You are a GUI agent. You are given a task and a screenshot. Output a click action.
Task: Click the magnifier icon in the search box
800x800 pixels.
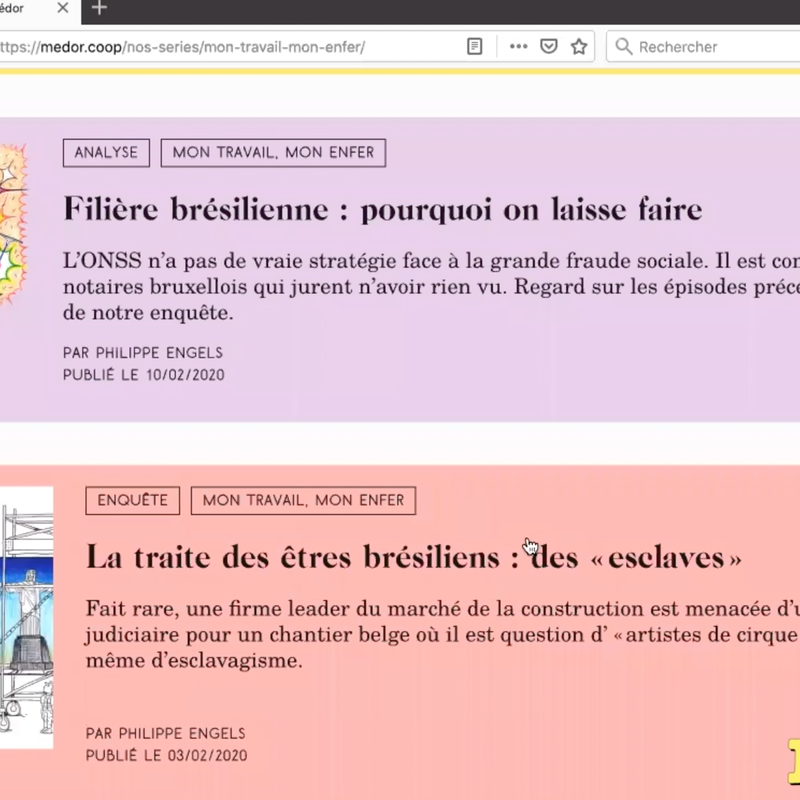pyautogui.click(x=624, y=46)
